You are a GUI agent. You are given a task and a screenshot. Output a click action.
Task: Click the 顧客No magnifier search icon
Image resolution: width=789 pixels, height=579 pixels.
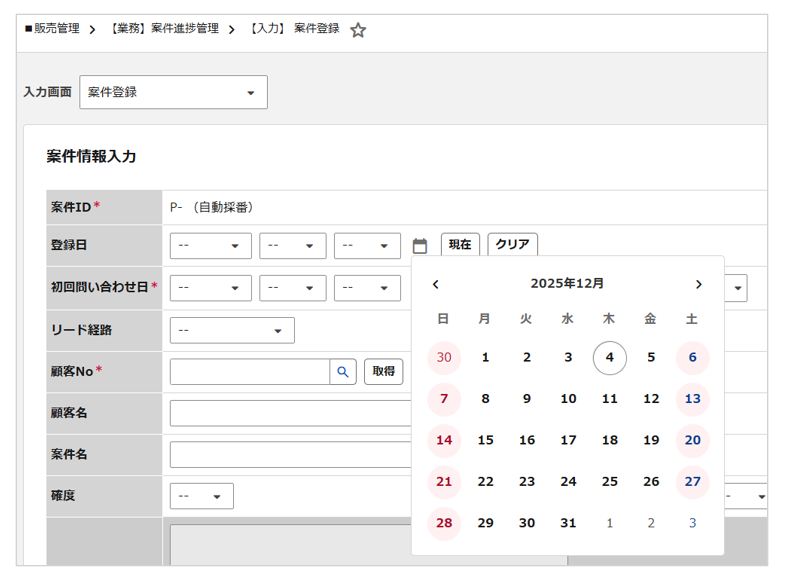click(343, 371)
